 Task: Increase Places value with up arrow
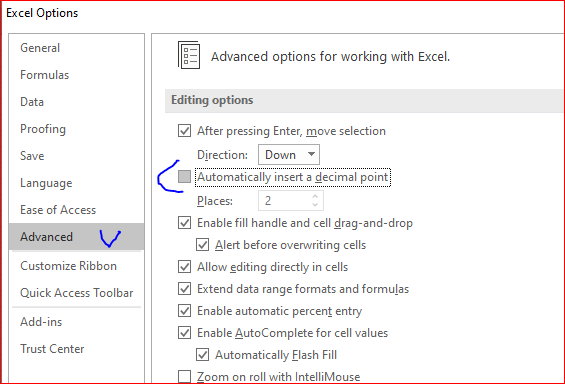click(x=315, y=196)
